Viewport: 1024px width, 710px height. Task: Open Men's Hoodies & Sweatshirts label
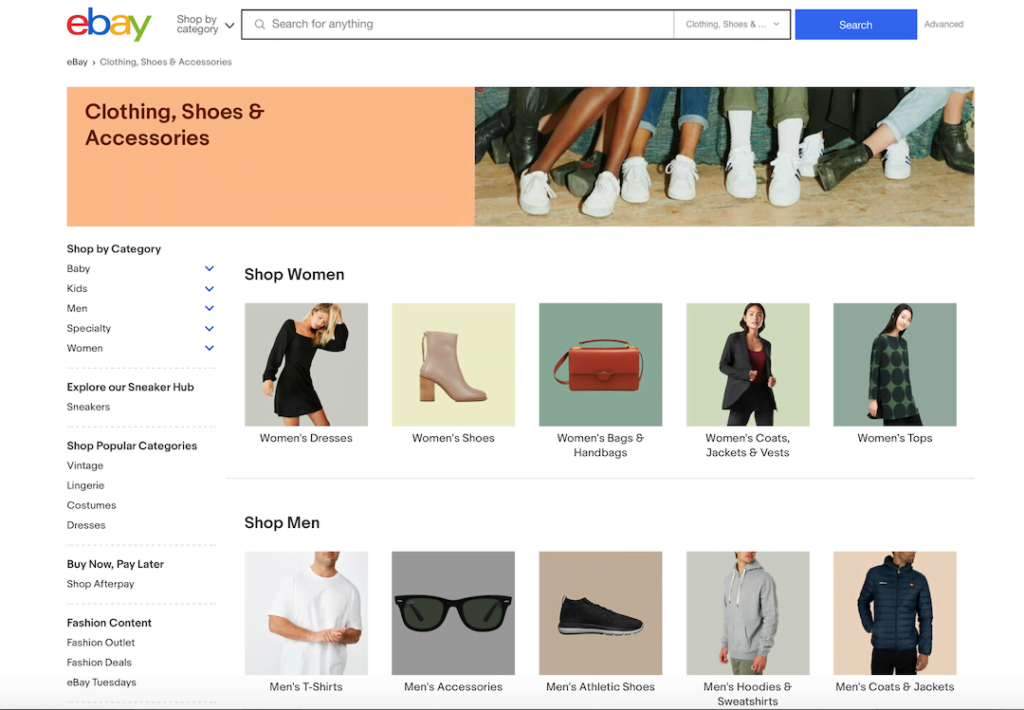(x=748, y=694)
